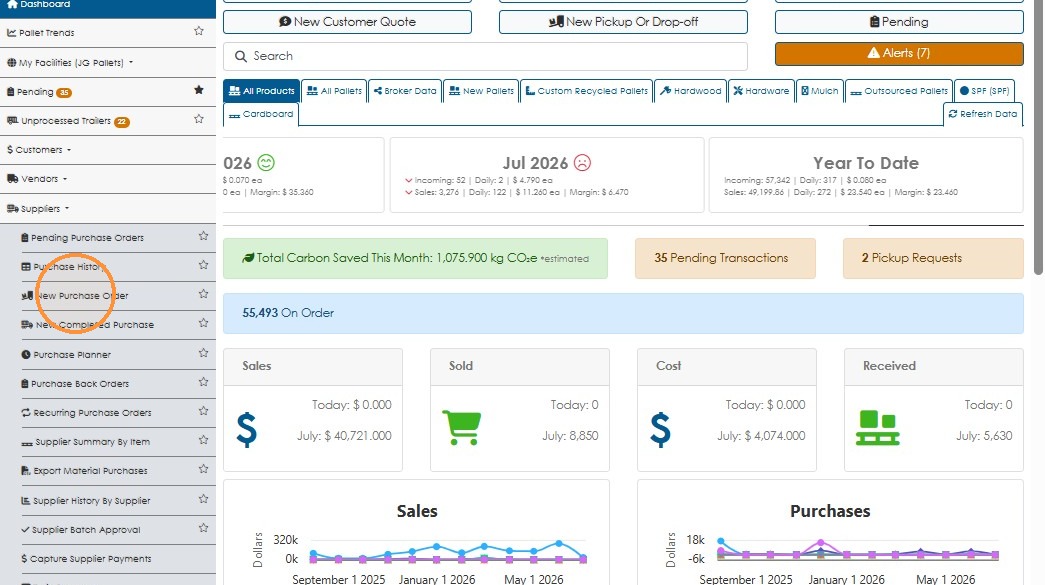Star the Purchase Planner menu item
Image resolution: width=1045 pixels, height=585 pixels.
click(x=203, y=353)
